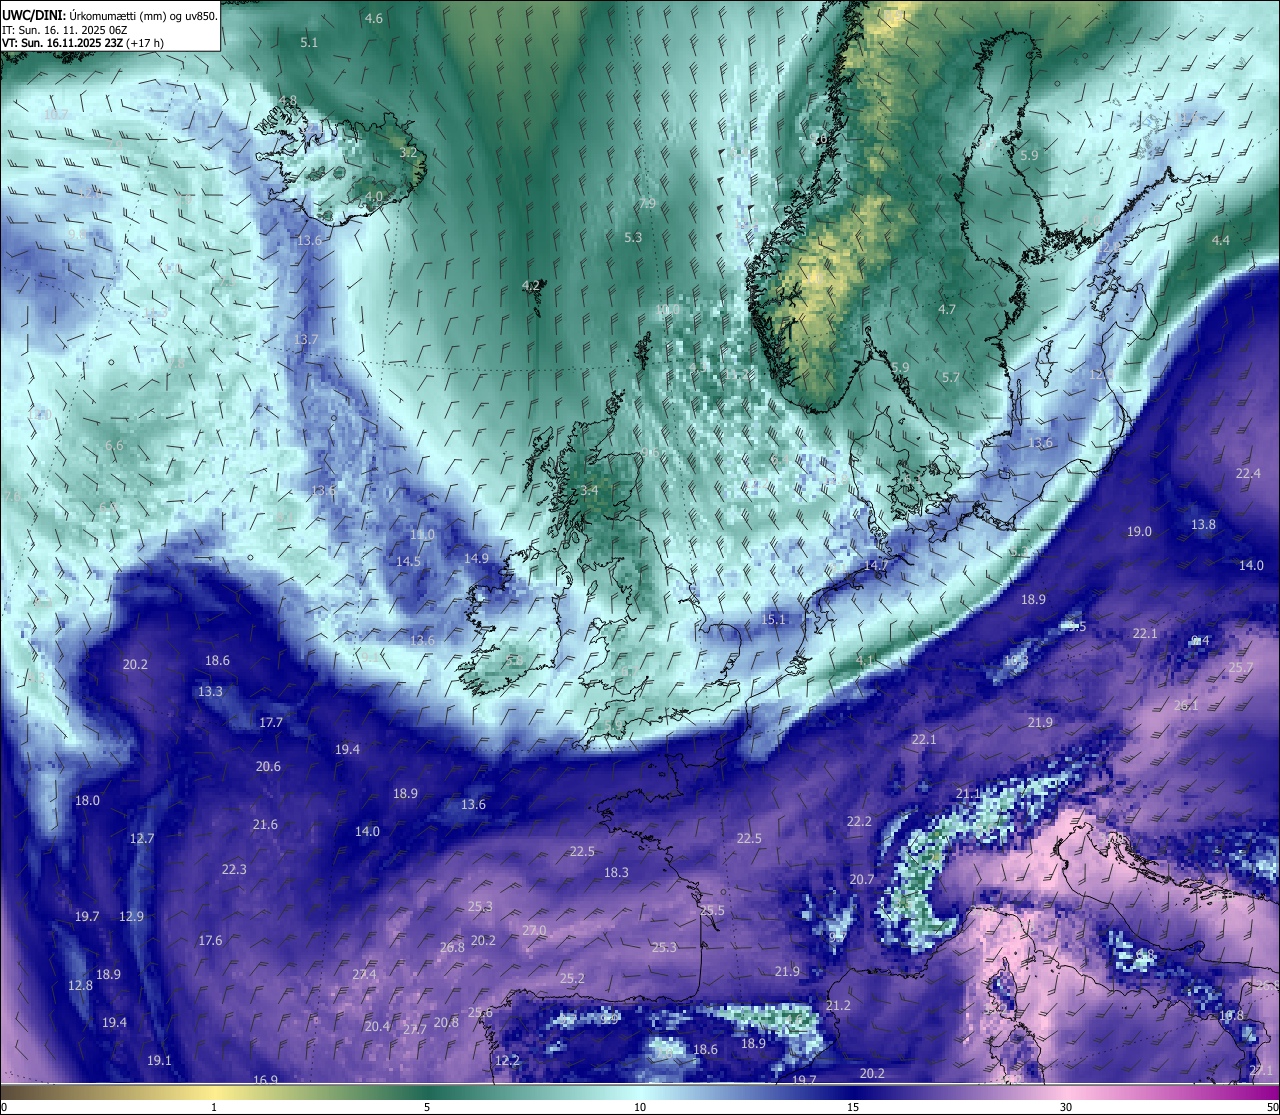Click the 7.9 map value
This screenshot has width=1280, height=1115.
pyautogui.click(x=647, y=203)
